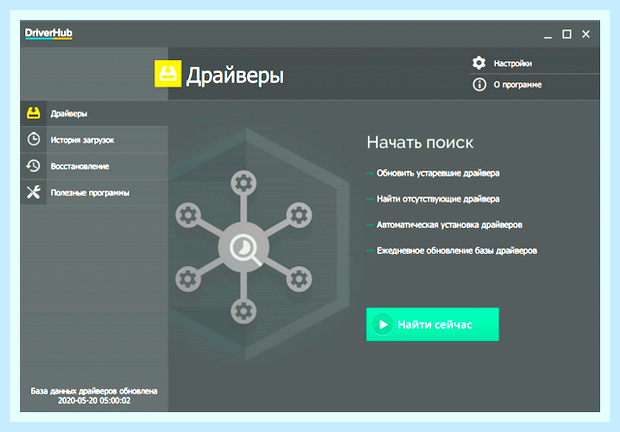The width and height of the screenshot is (620, 432).
Task: Click text Обновить устаревшие драйвера
Action: (x=438, y=173)
